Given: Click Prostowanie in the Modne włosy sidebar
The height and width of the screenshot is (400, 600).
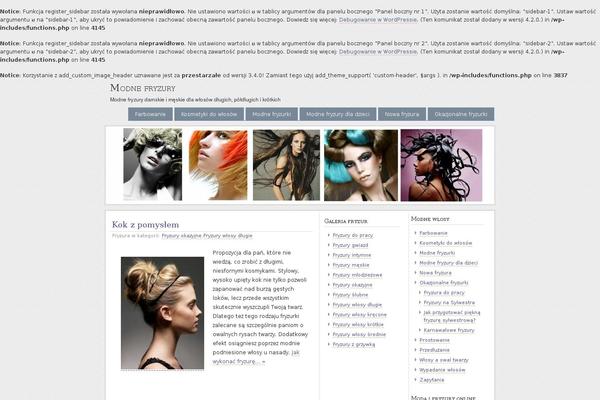Looking at the screenshot, I should [x=435, y=340].
